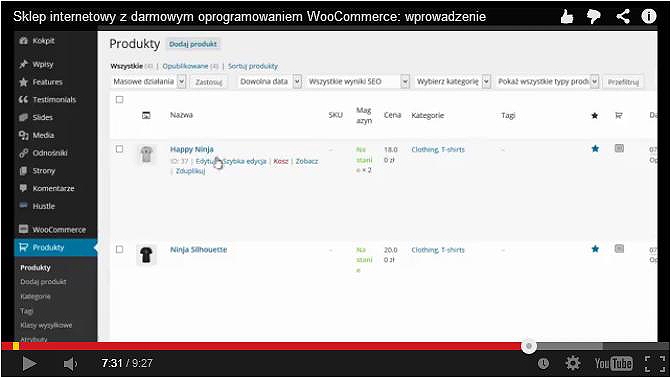Open the Masowe działania dropdown
Image resolution: width=671 pixels, height=378 pixels.
148,81
